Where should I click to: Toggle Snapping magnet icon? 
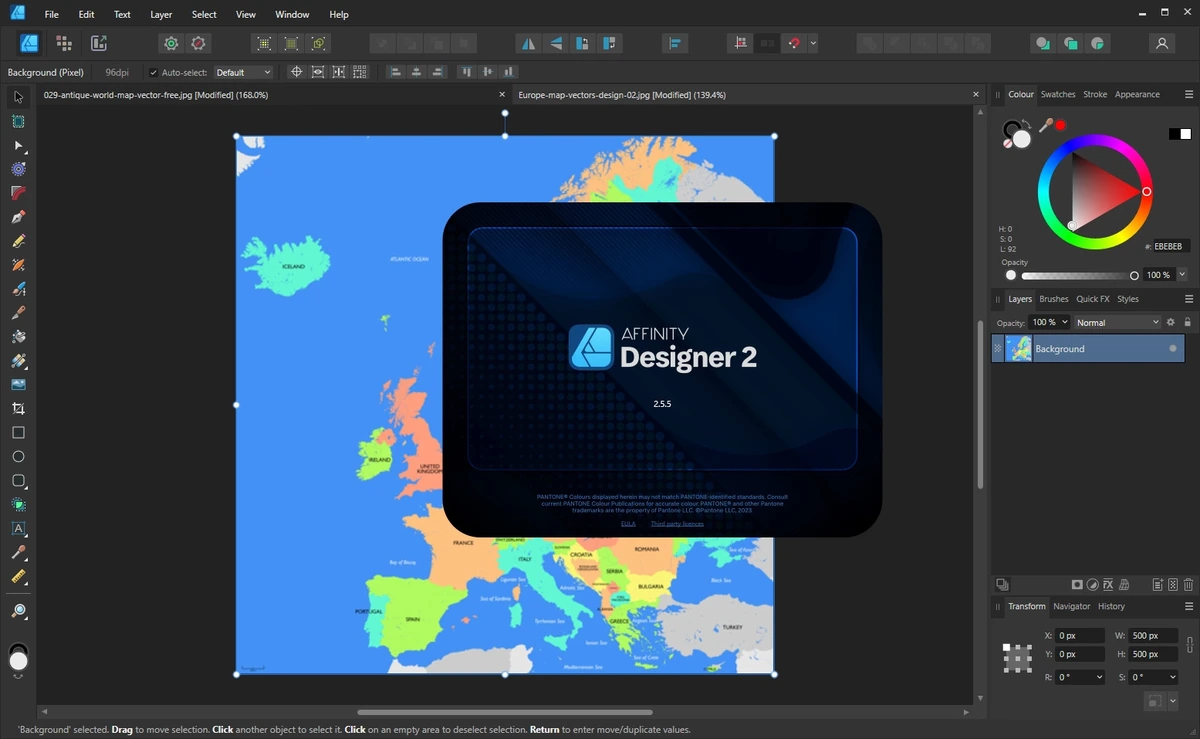click(x=795, y=43)
